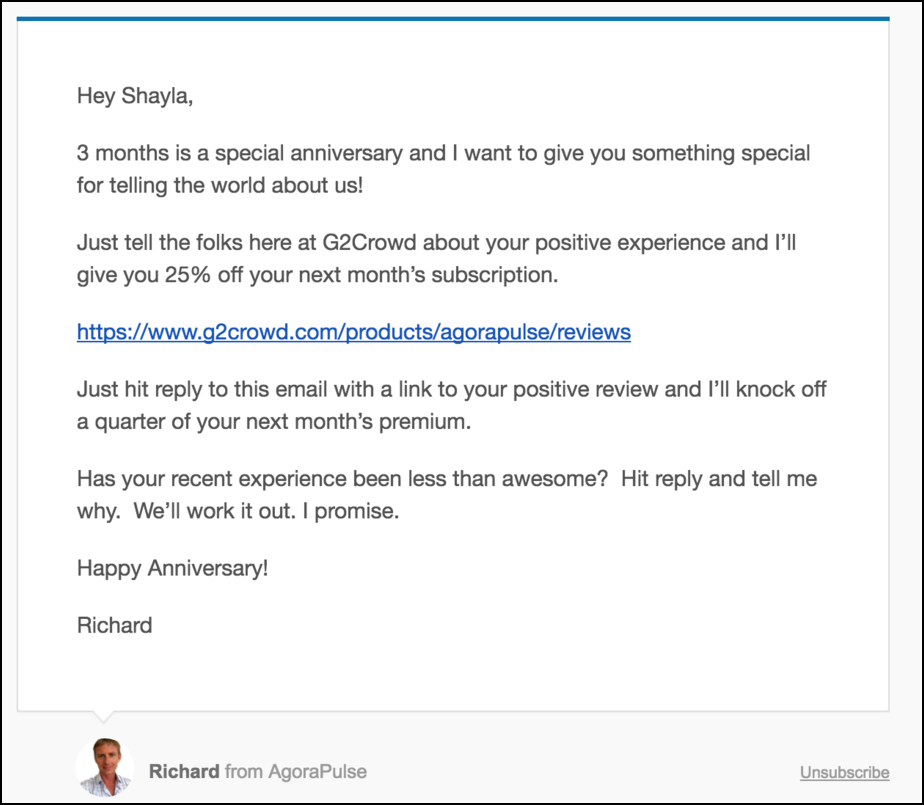
Task: Click the '25% off your next month's subscription' line
Action: click(x=317, y=275)
